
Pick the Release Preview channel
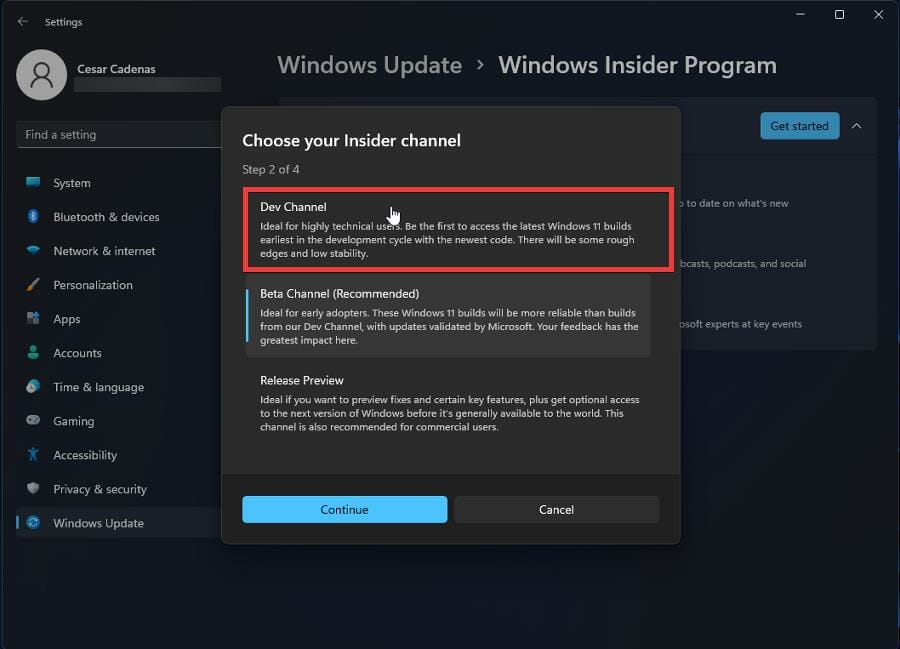448,403
